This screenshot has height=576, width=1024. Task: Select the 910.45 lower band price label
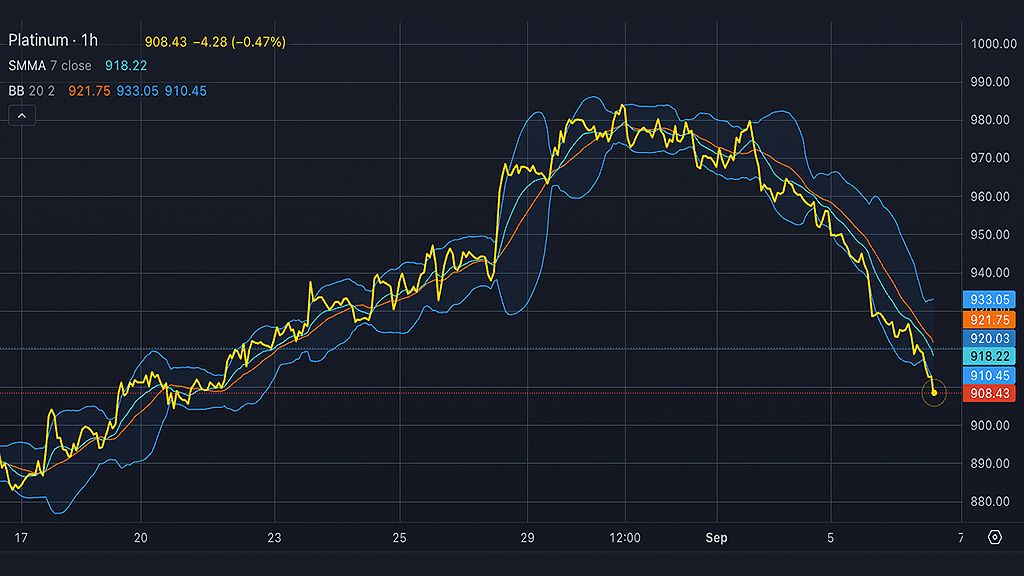[989, 376]
